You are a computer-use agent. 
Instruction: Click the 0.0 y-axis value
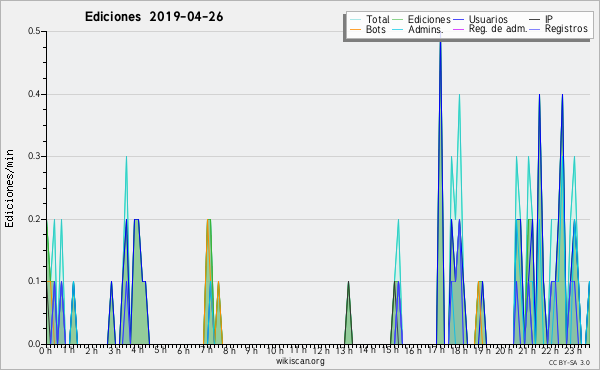pos(34,344)
